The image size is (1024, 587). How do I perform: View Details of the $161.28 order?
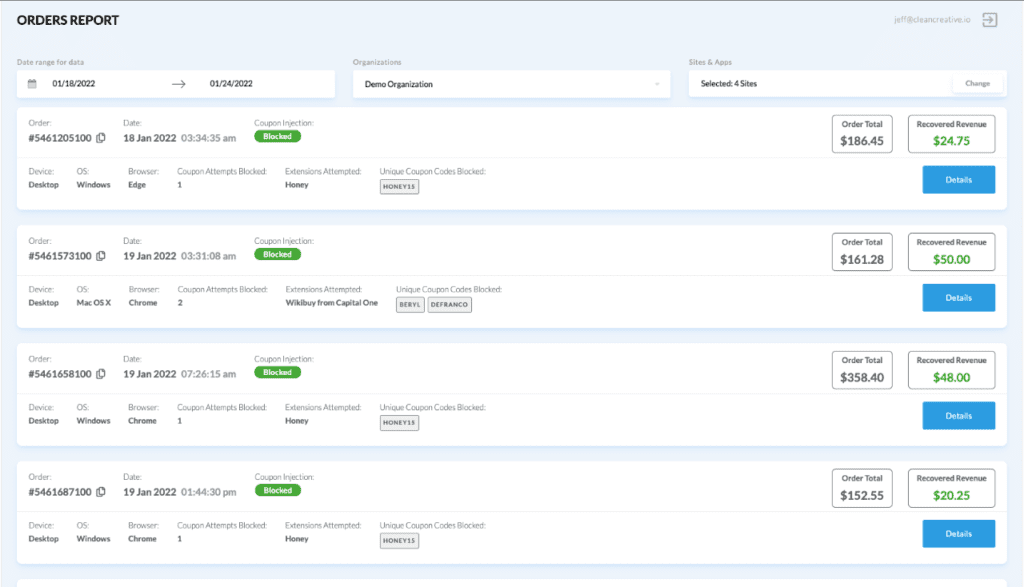pyautogui.click(x=958, y=298)
